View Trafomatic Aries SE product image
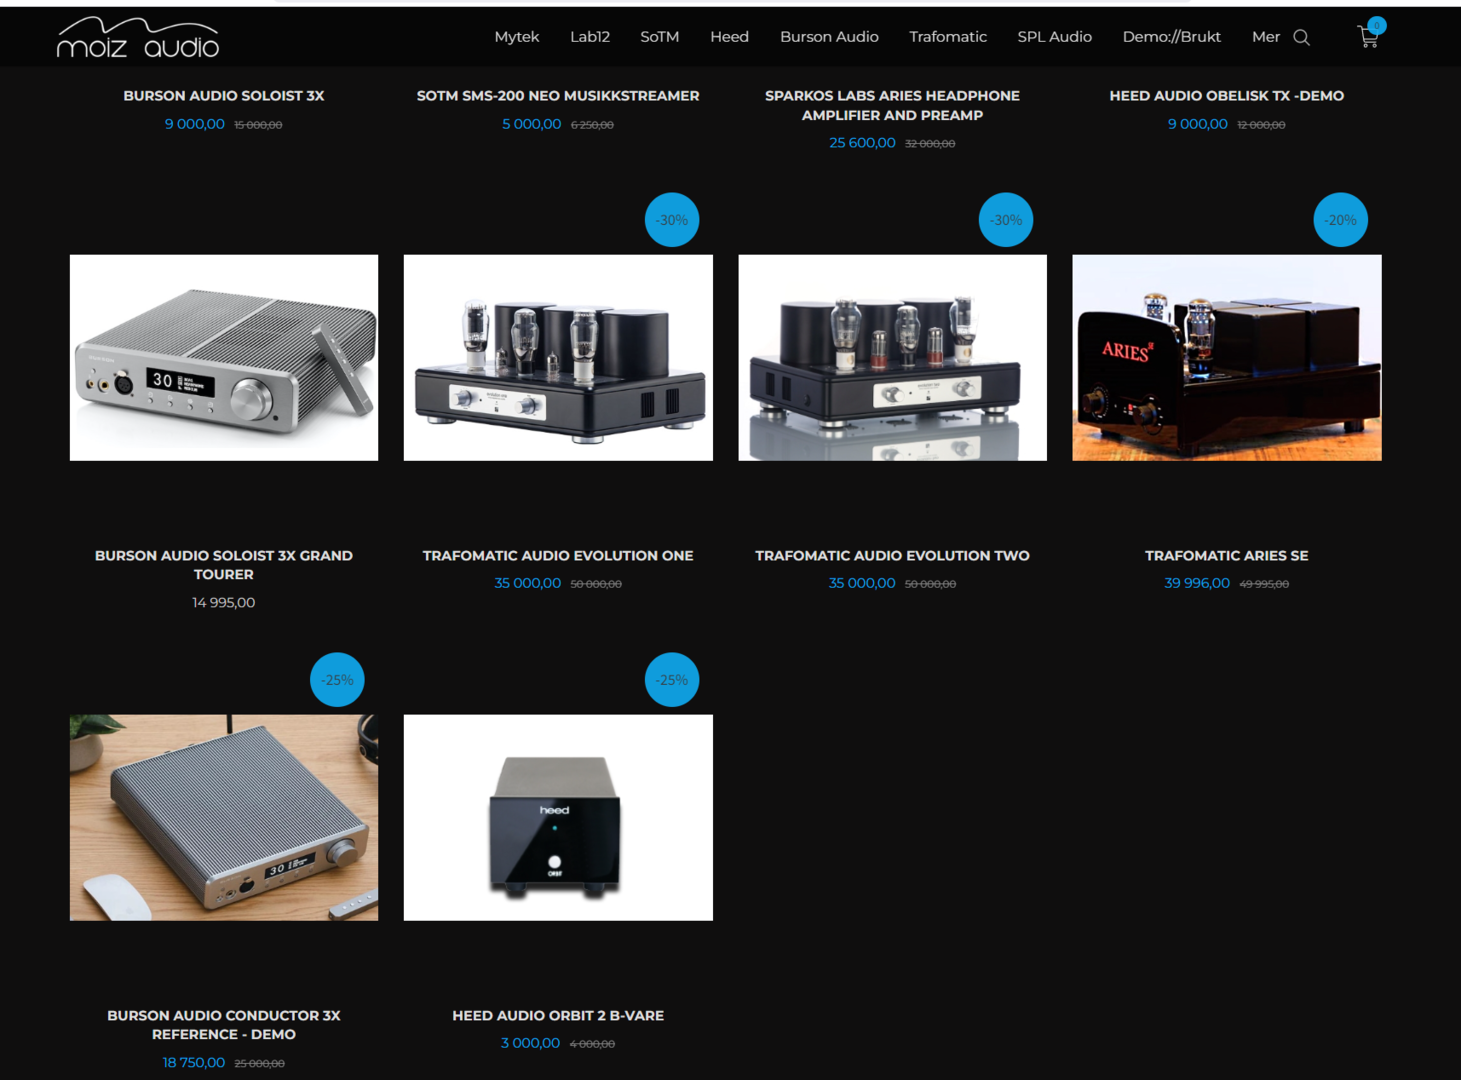 pos(1227,358)
